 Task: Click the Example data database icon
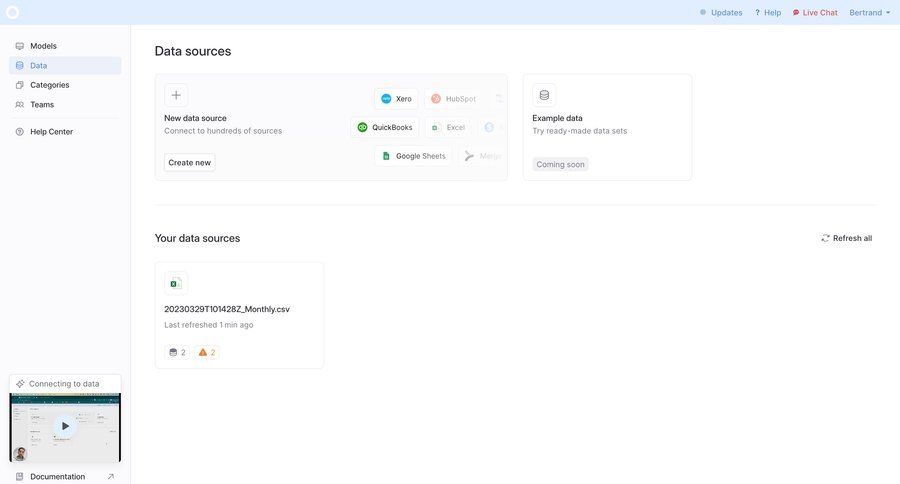pyautogui.click(x=544, y=95)
